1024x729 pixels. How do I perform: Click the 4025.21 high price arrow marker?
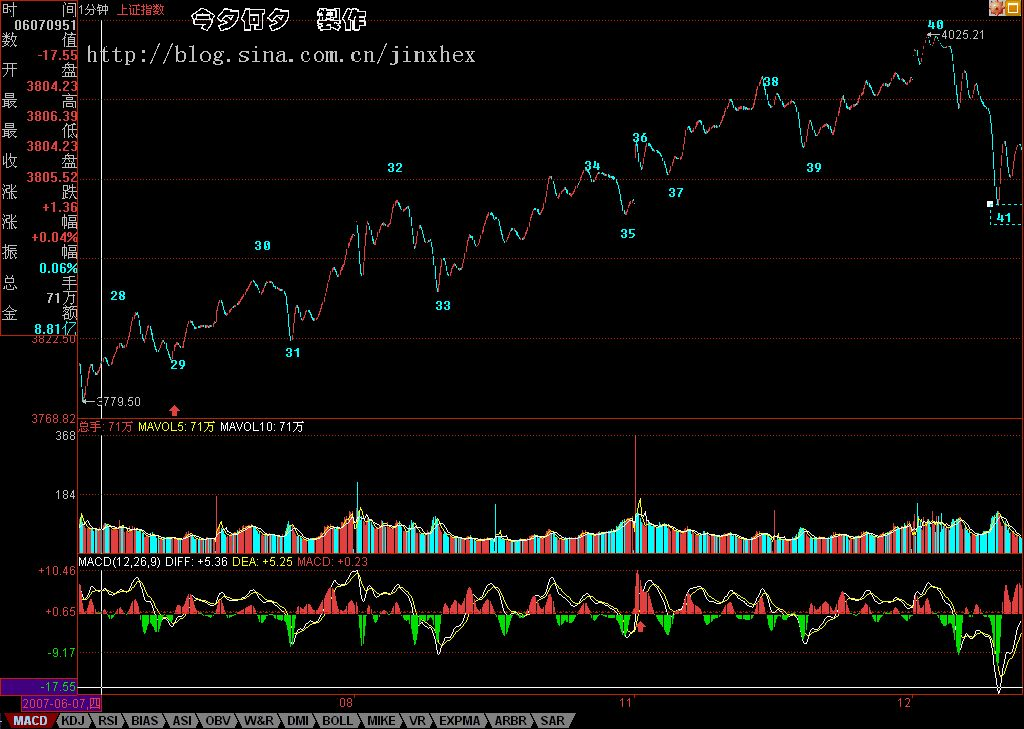(x=932, y=35)
